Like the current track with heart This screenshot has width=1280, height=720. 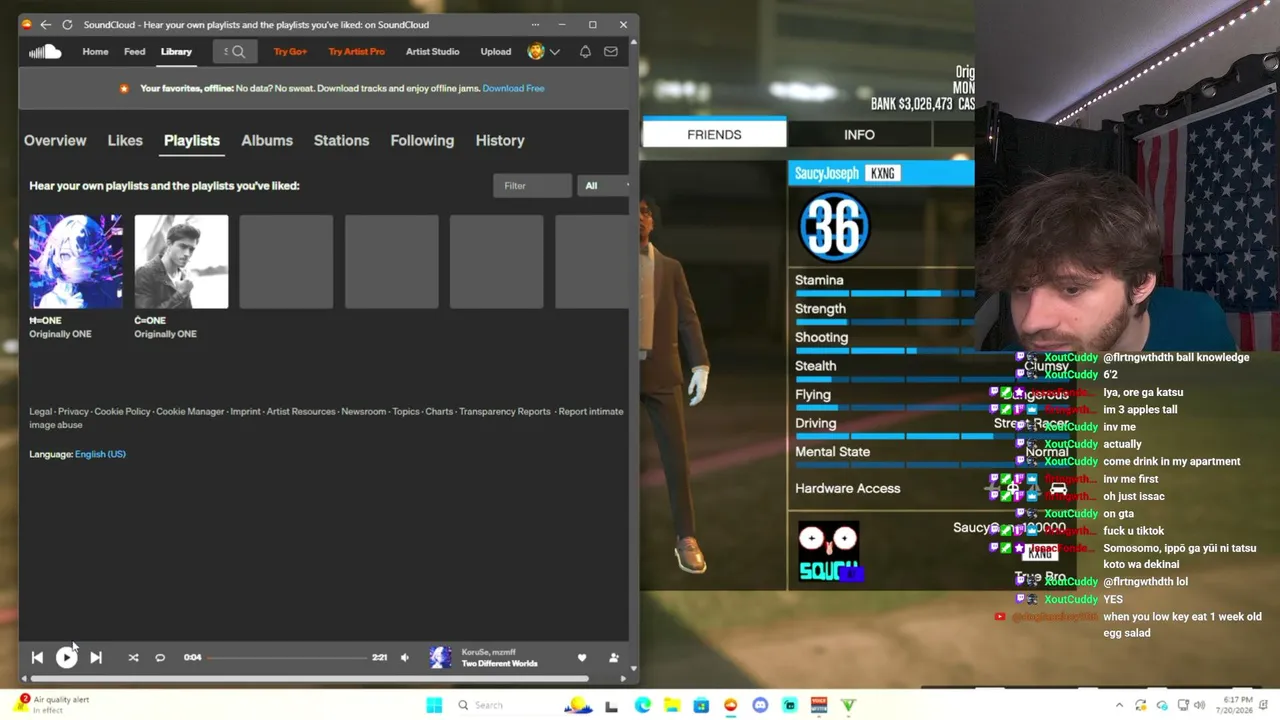[x=582, y=658]
